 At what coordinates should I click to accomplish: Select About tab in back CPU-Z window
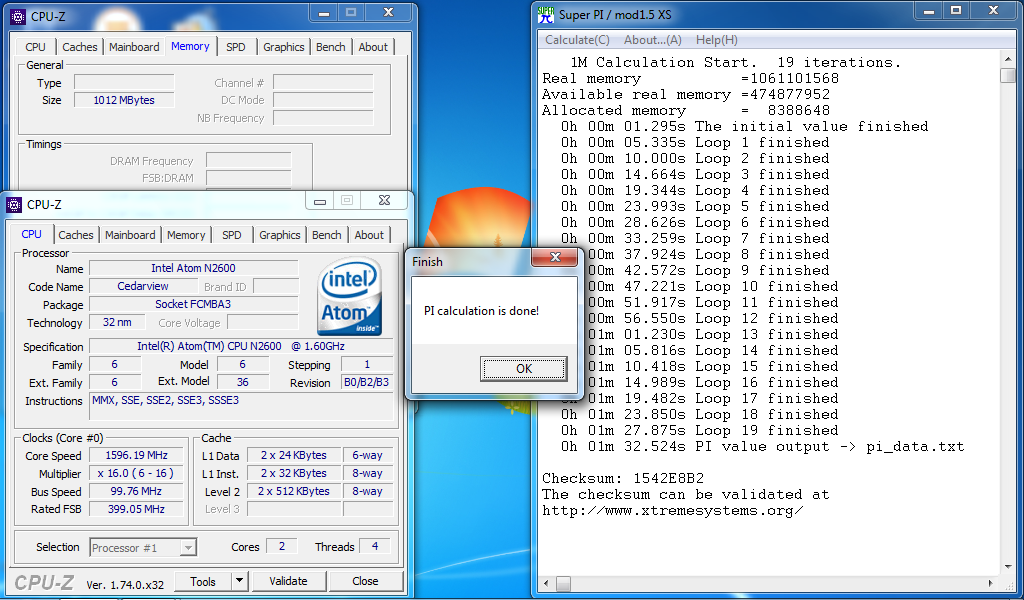point(373,47)
